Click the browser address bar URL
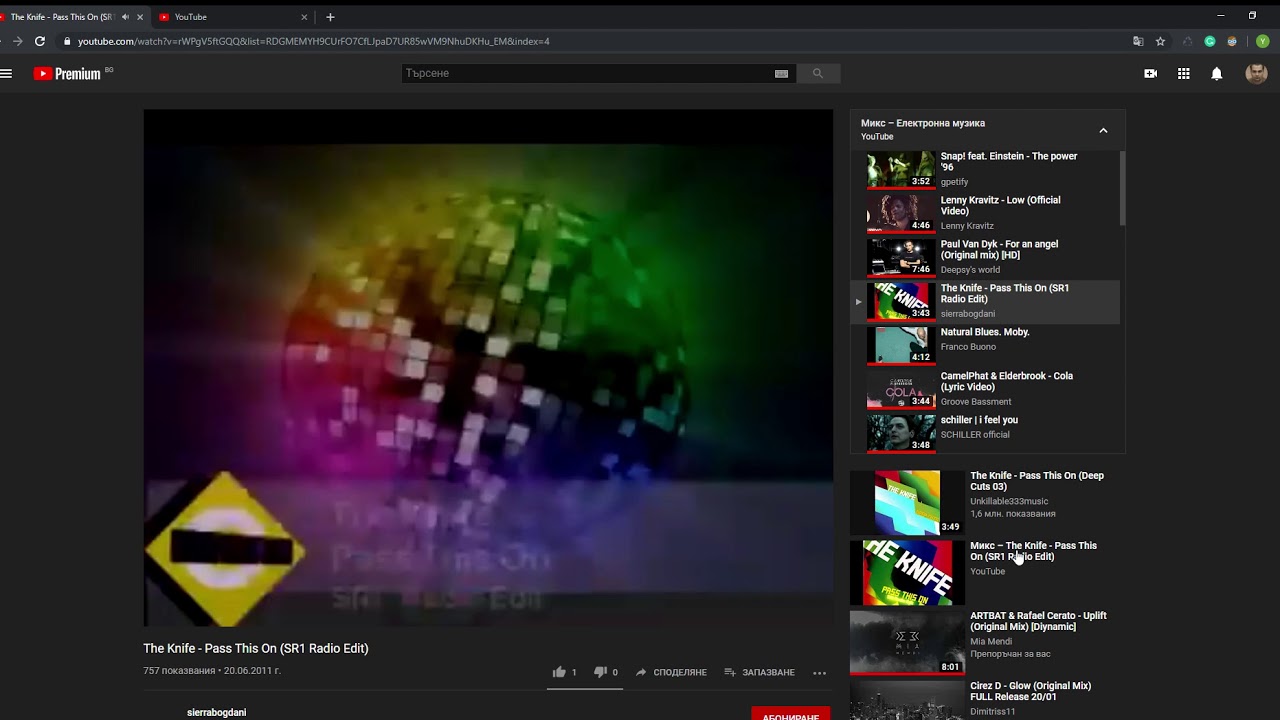 314,41
